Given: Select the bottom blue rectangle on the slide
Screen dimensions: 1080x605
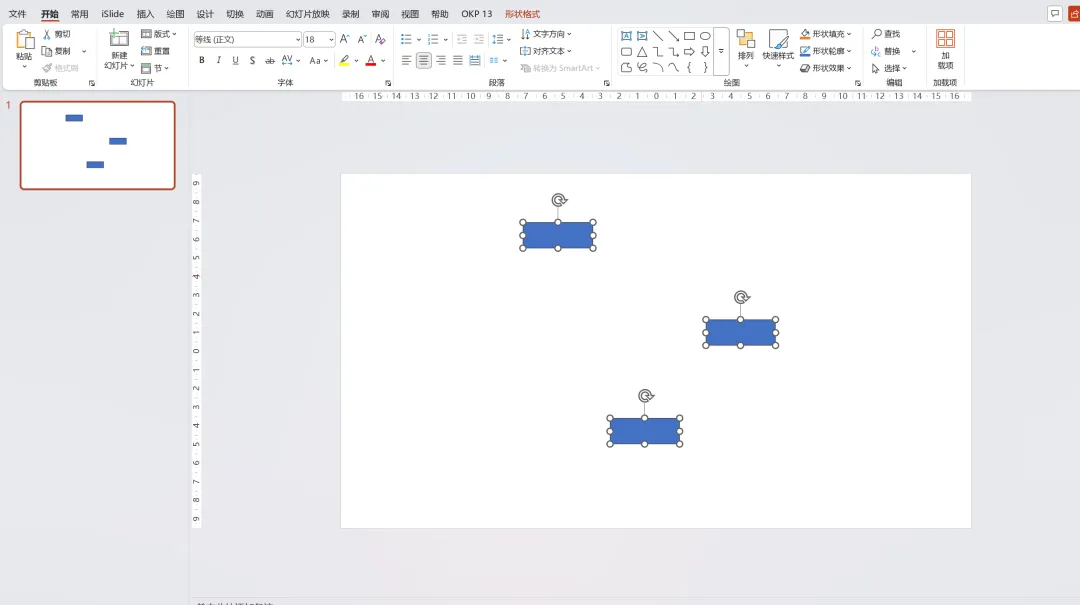Looking at the screenshot, I should (x=645, y=431).
